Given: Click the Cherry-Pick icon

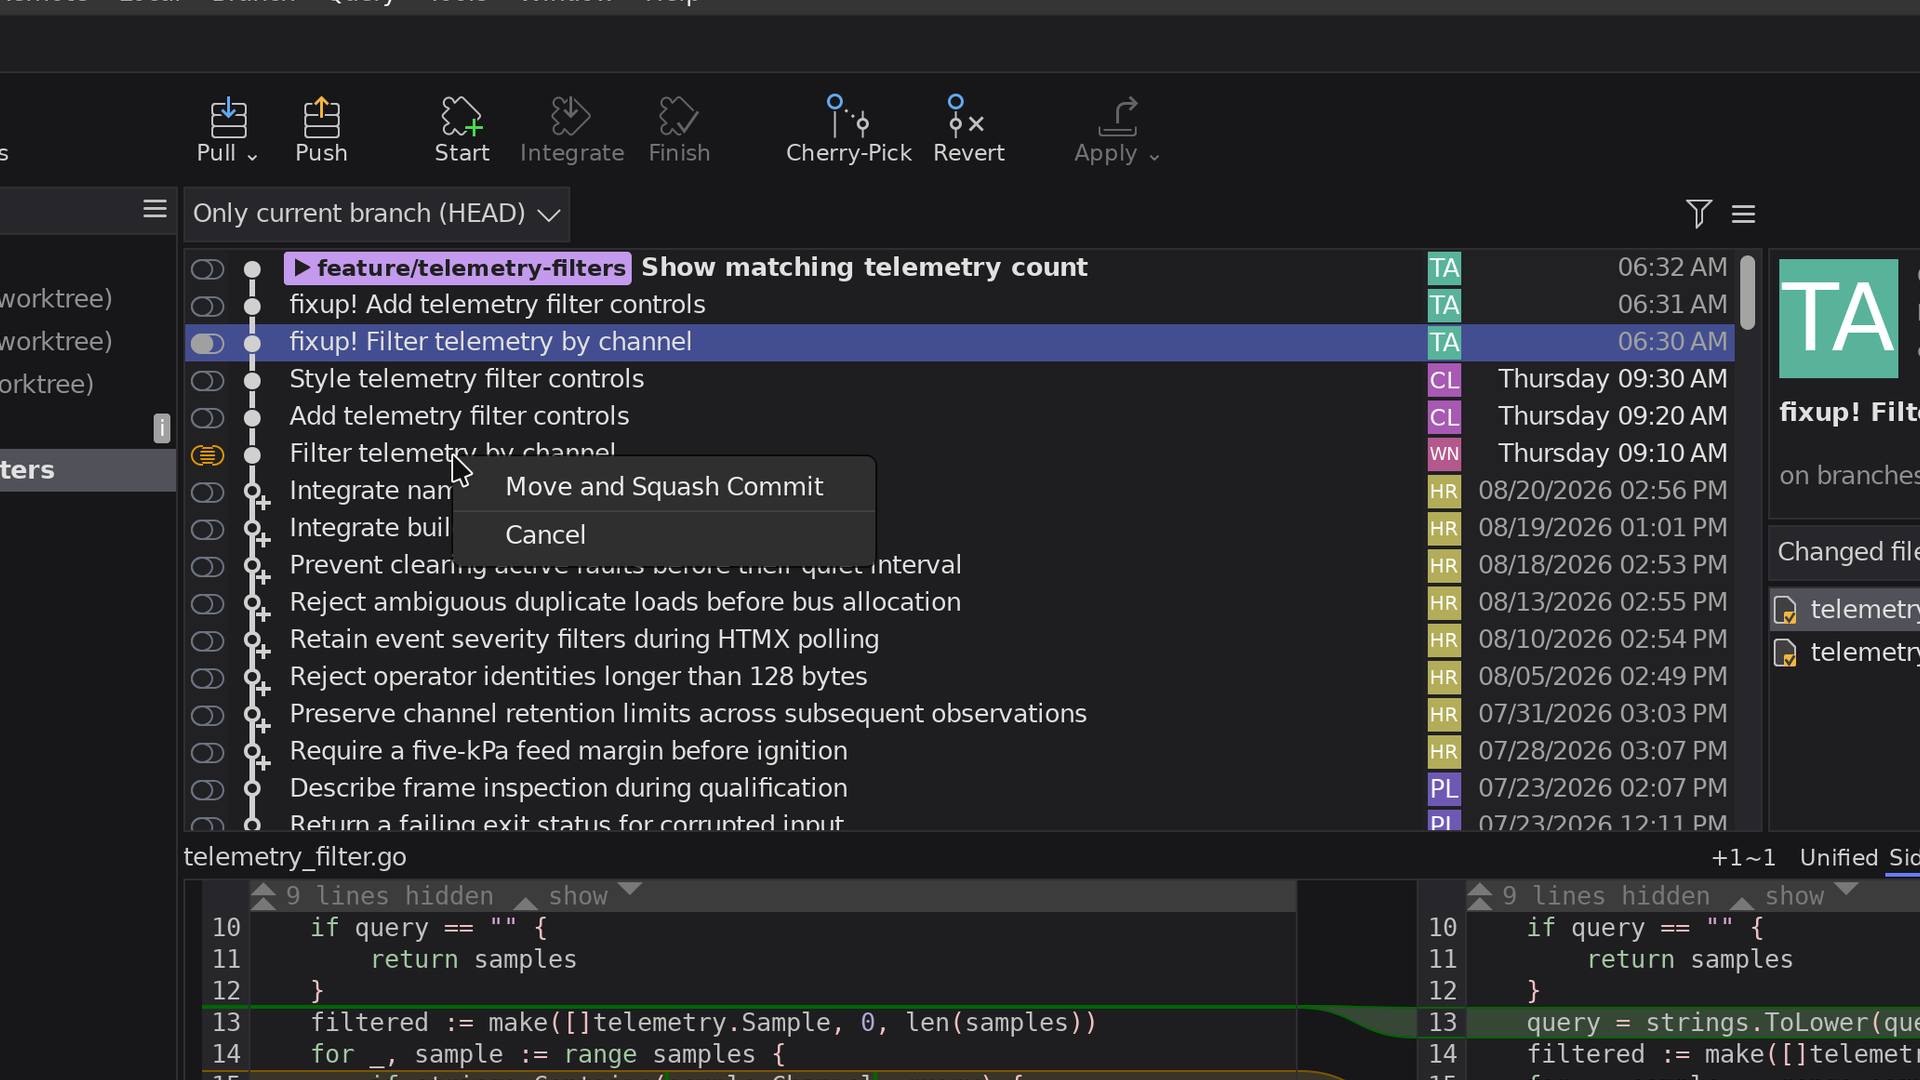Looking at the screenshot, I should (x=848, y=116).
